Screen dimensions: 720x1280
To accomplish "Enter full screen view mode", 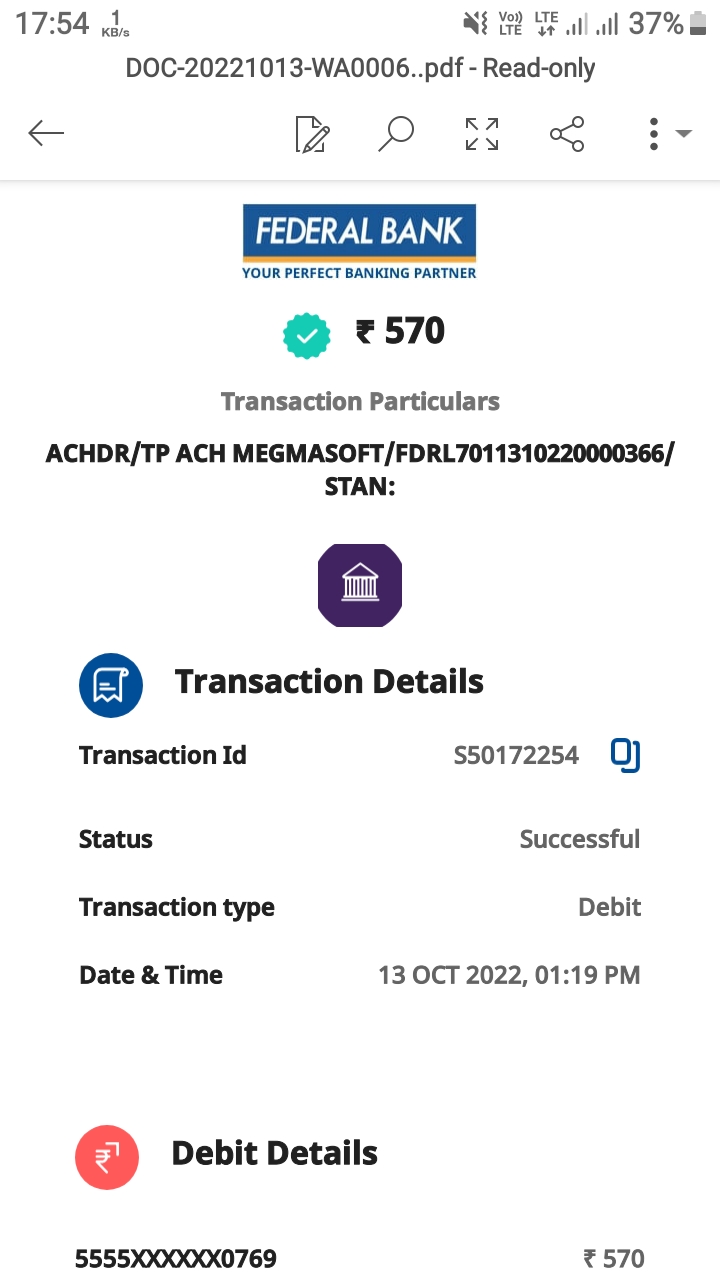I will click(482, 133).
